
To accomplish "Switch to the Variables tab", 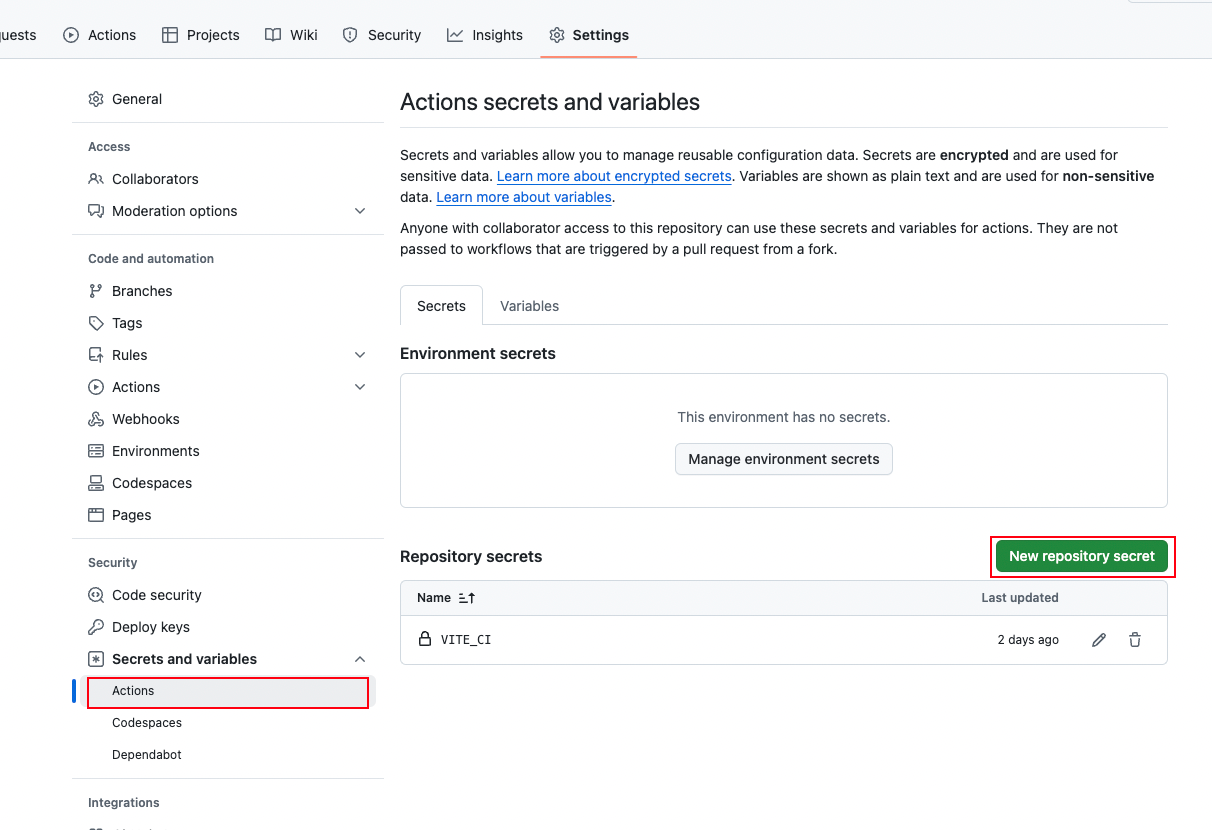I will (x=529, y=306).
